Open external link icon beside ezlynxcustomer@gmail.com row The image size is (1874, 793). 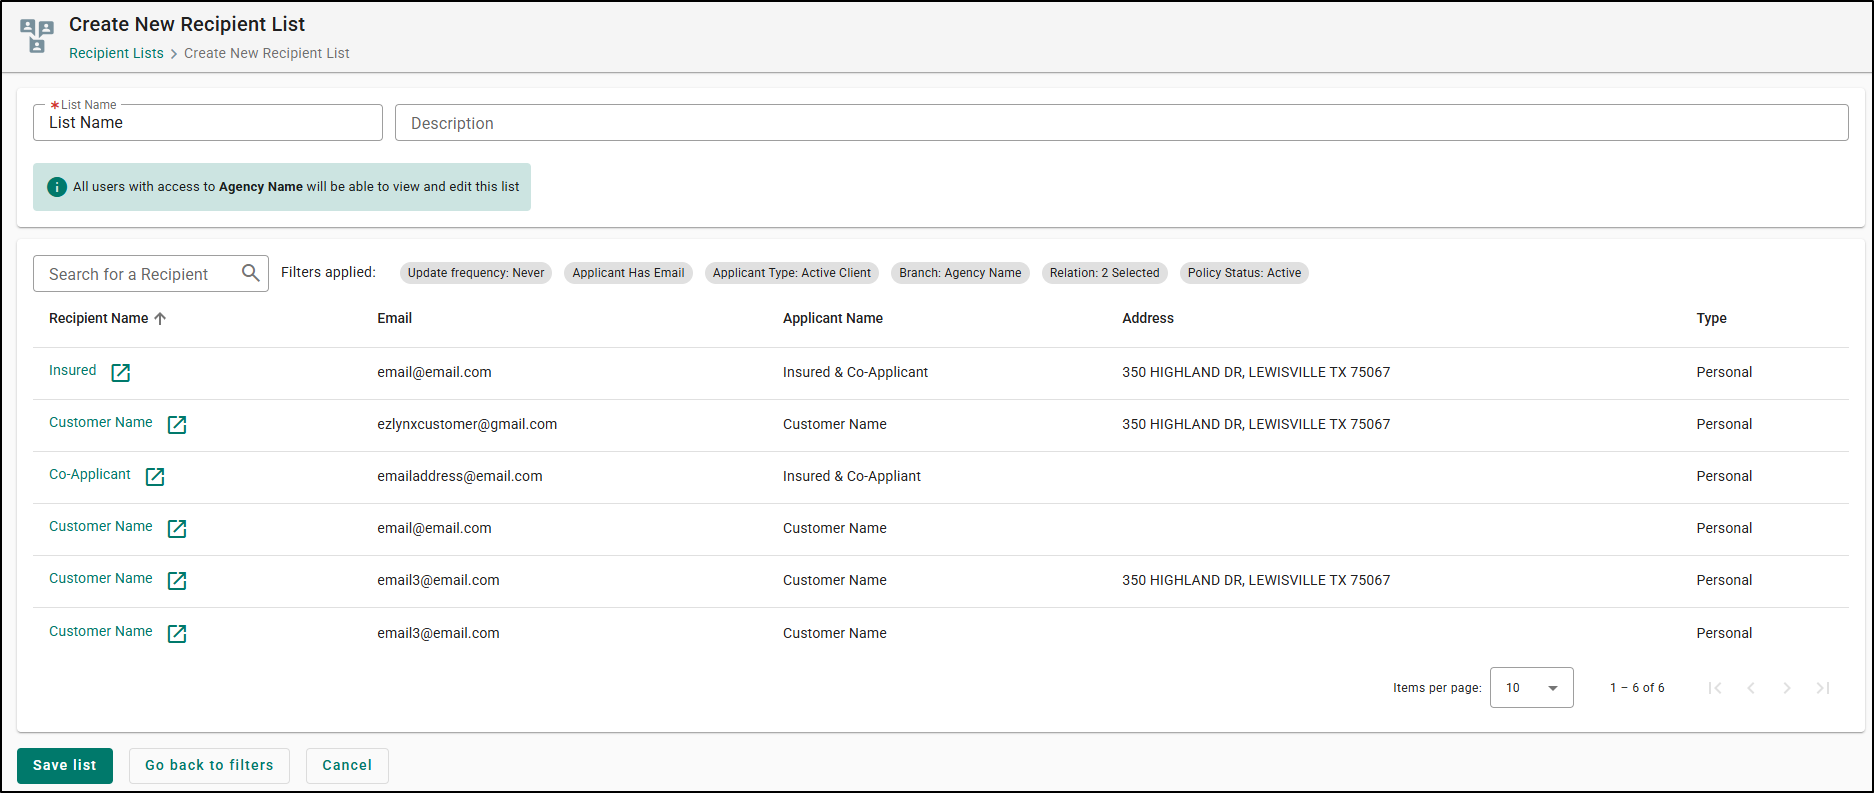177,424
